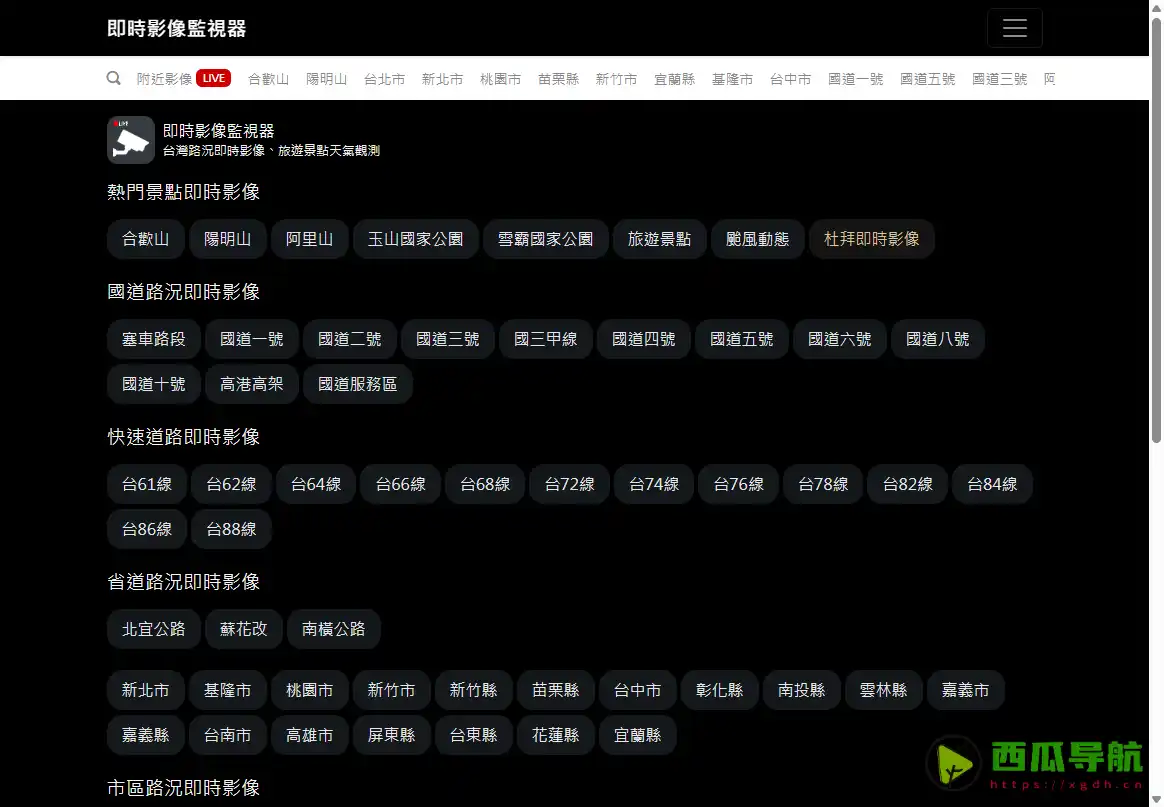Click the search magnifier icon
This screenshot has width=1164, height=807.
tap(113, 78)
